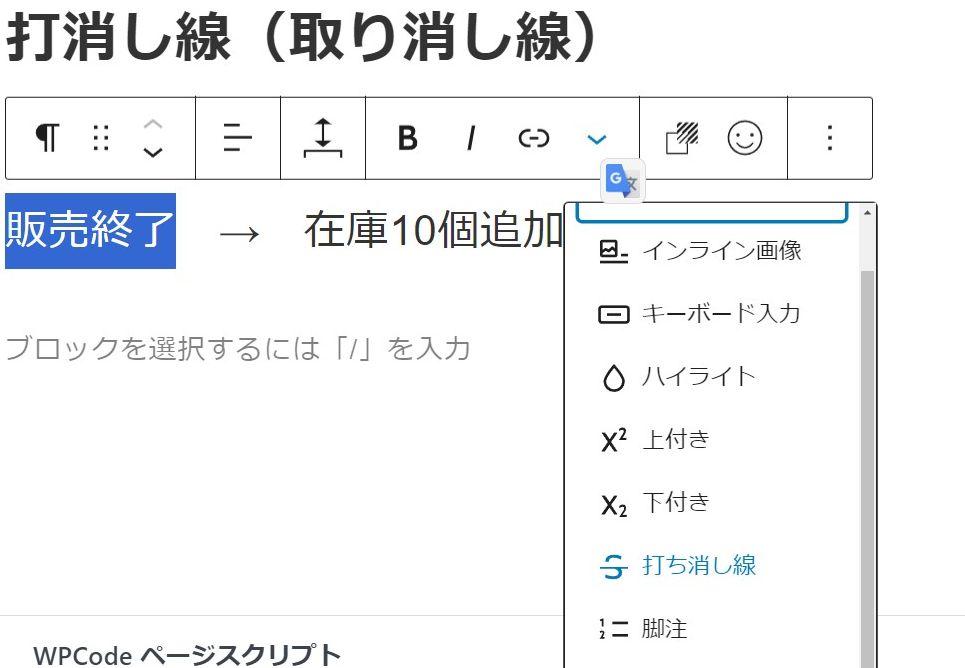Open block options three-dot menu
Screen dimensions: 965x668
click(x=829, y=138)
